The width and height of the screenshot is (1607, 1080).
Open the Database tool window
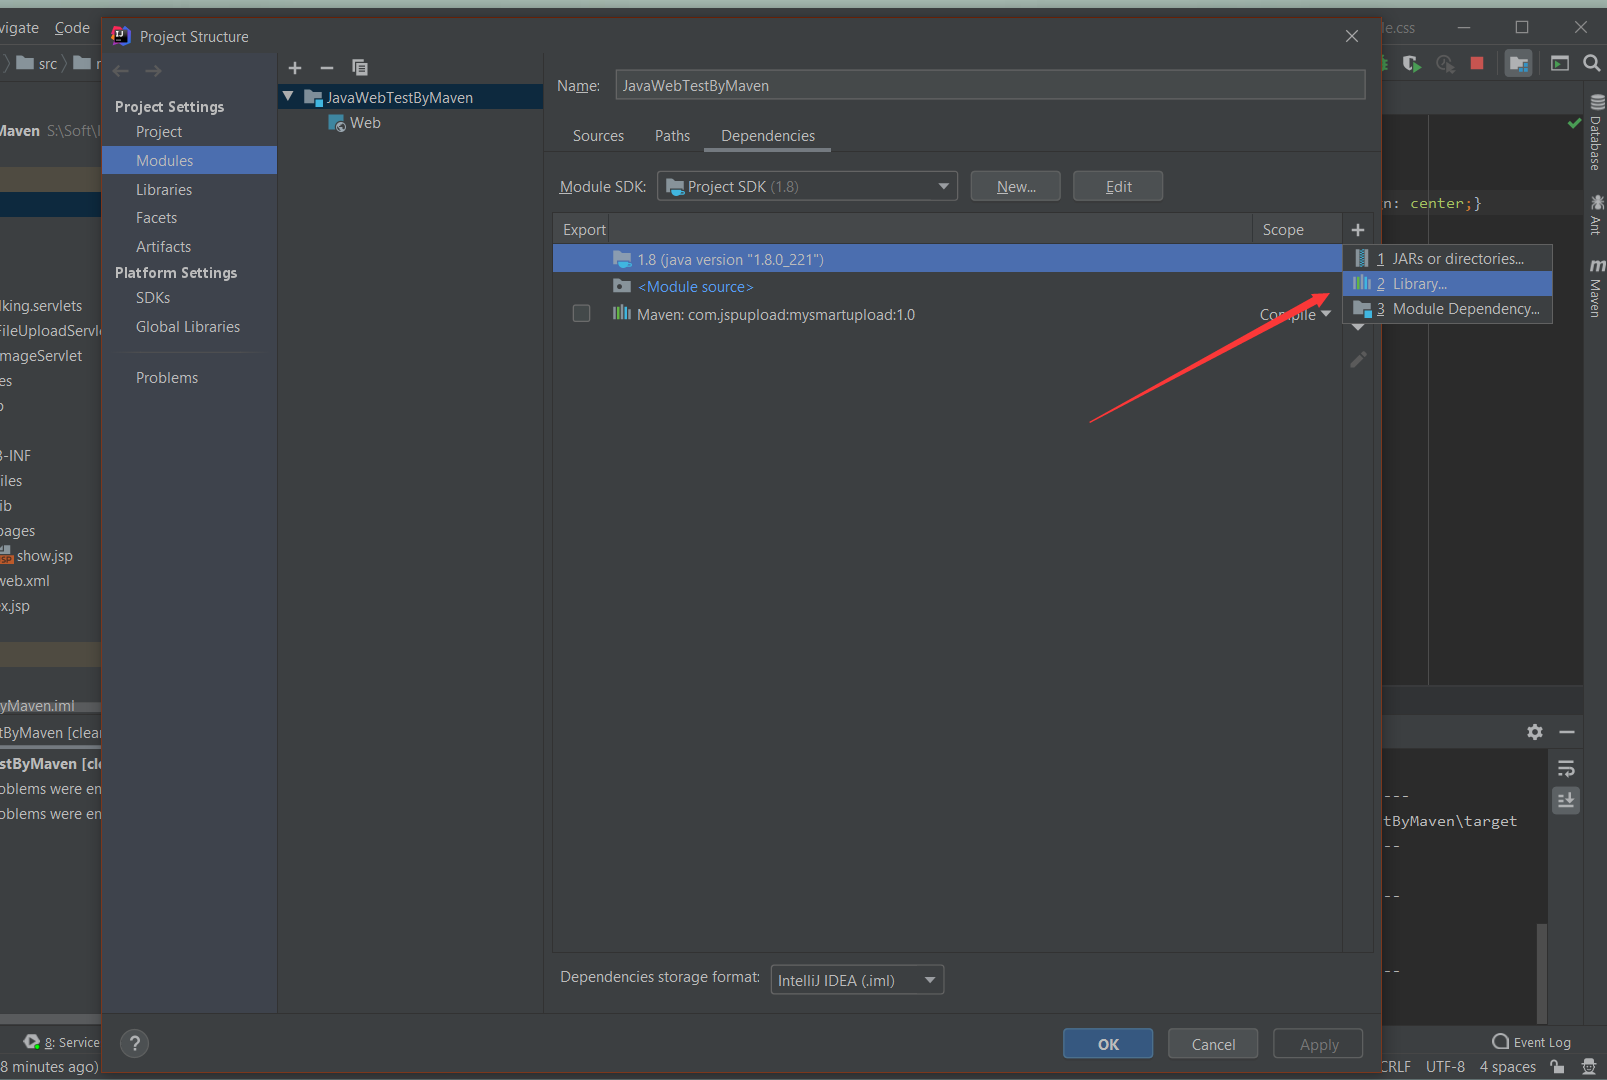tap(1596, 132)
